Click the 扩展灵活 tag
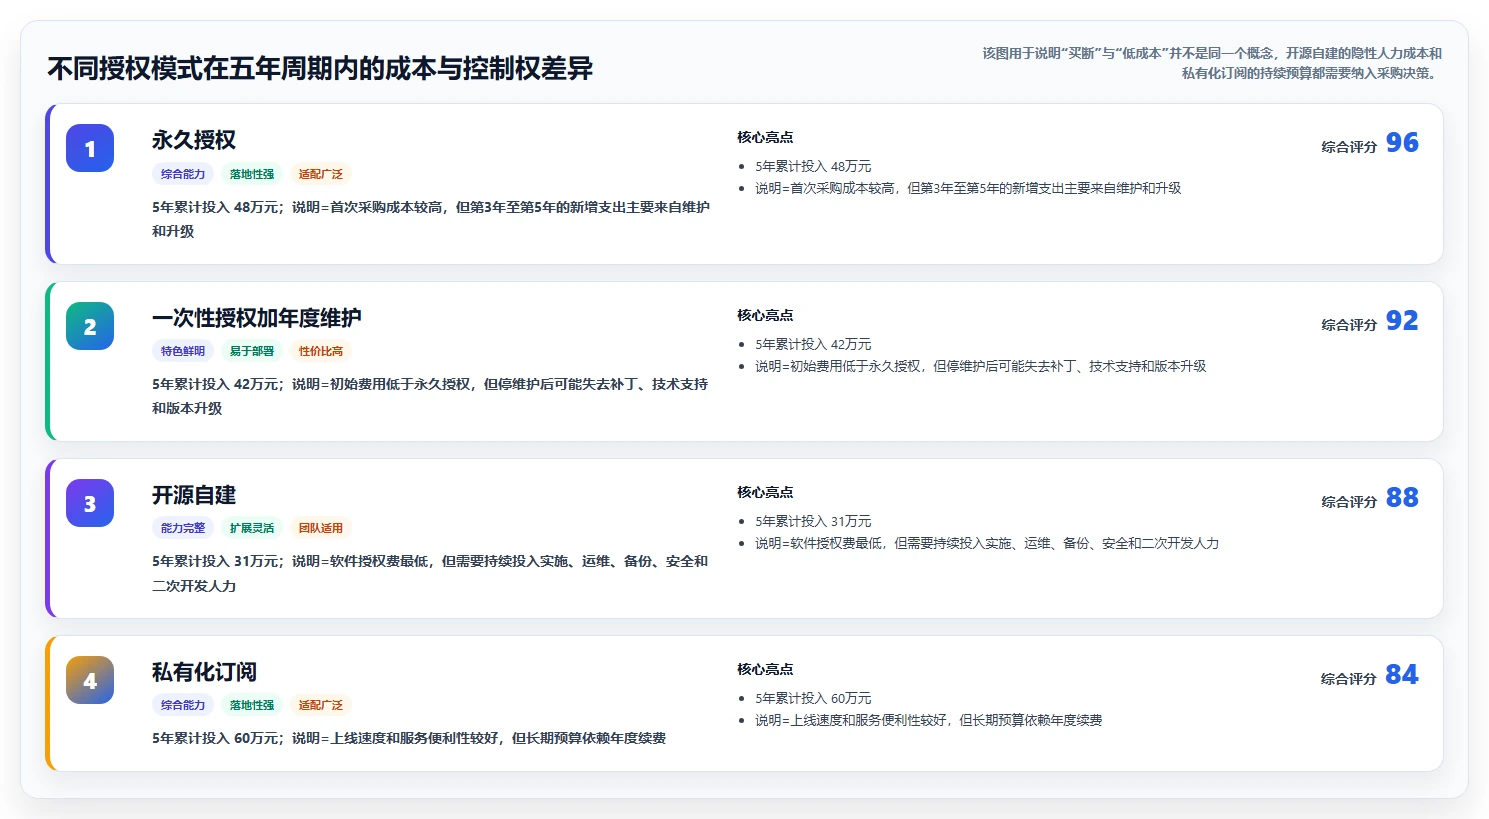1489x819 pixels. [x=252, y=528]
